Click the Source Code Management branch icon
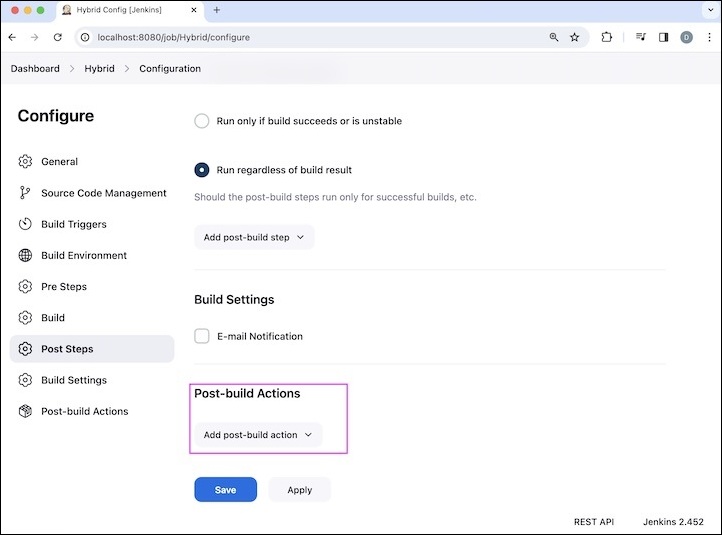 (25, 193)
